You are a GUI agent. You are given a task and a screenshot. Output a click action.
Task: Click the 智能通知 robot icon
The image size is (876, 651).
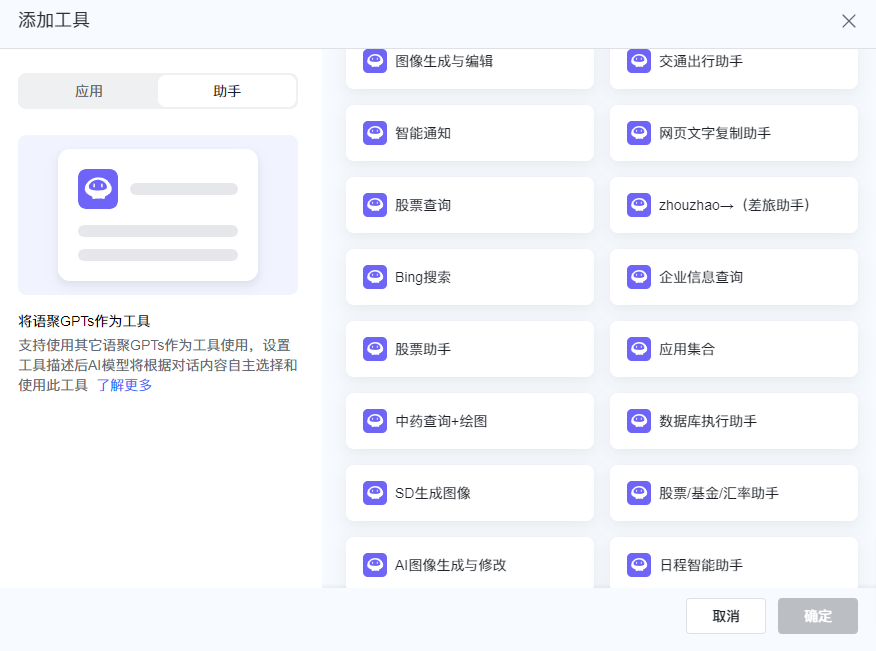point(375,133)
